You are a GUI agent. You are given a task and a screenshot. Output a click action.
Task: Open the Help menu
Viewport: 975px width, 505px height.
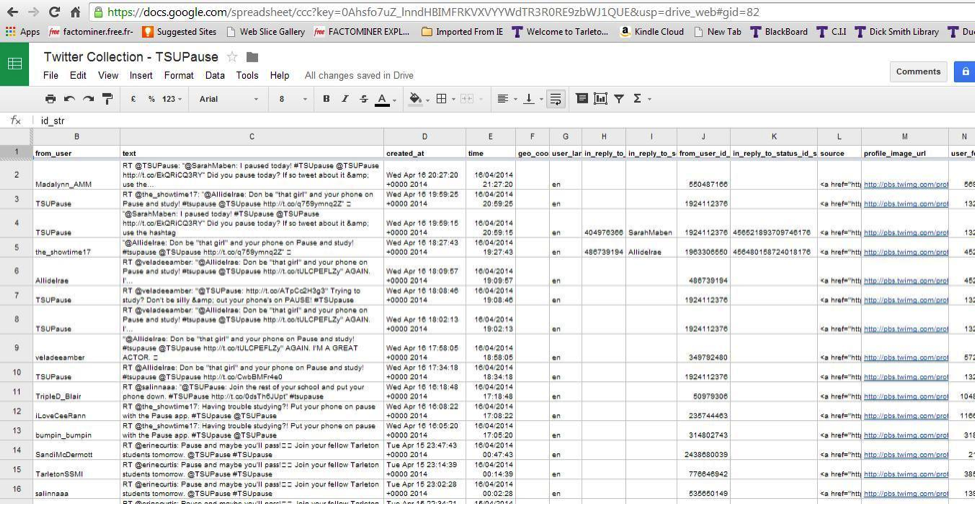point(280,75)
